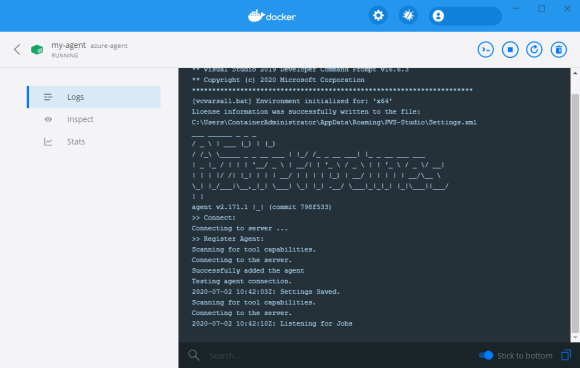Open the user account menu
This screenshot has height=368, width=580.
coord(465,16)
